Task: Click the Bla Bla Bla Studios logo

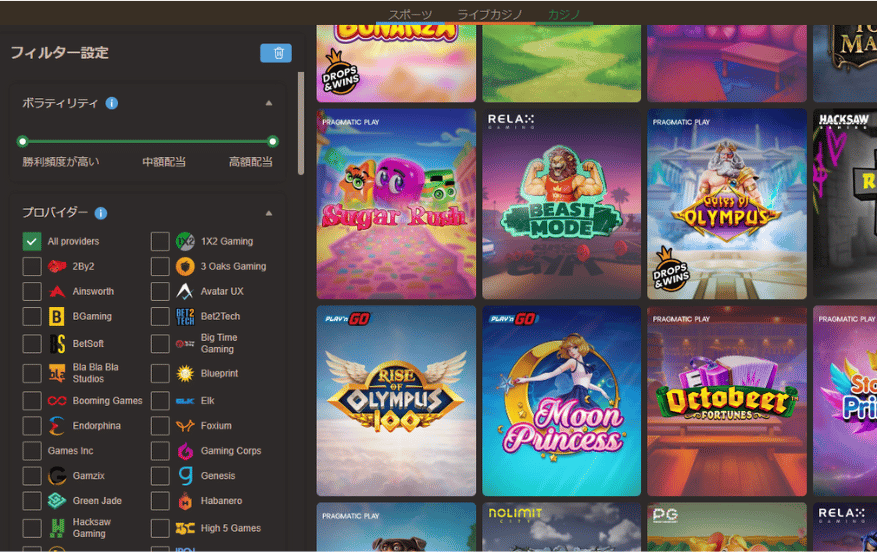Action: 57,373
